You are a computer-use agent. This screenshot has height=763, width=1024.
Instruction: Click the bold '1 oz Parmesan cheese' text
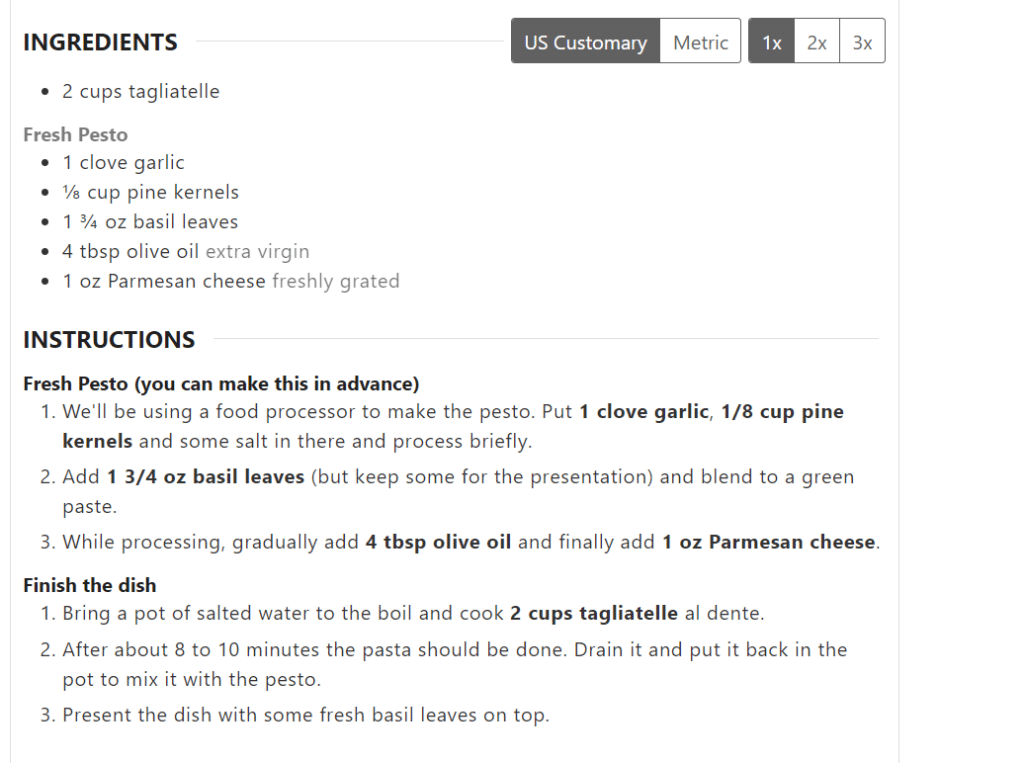[x=772, y=541]
